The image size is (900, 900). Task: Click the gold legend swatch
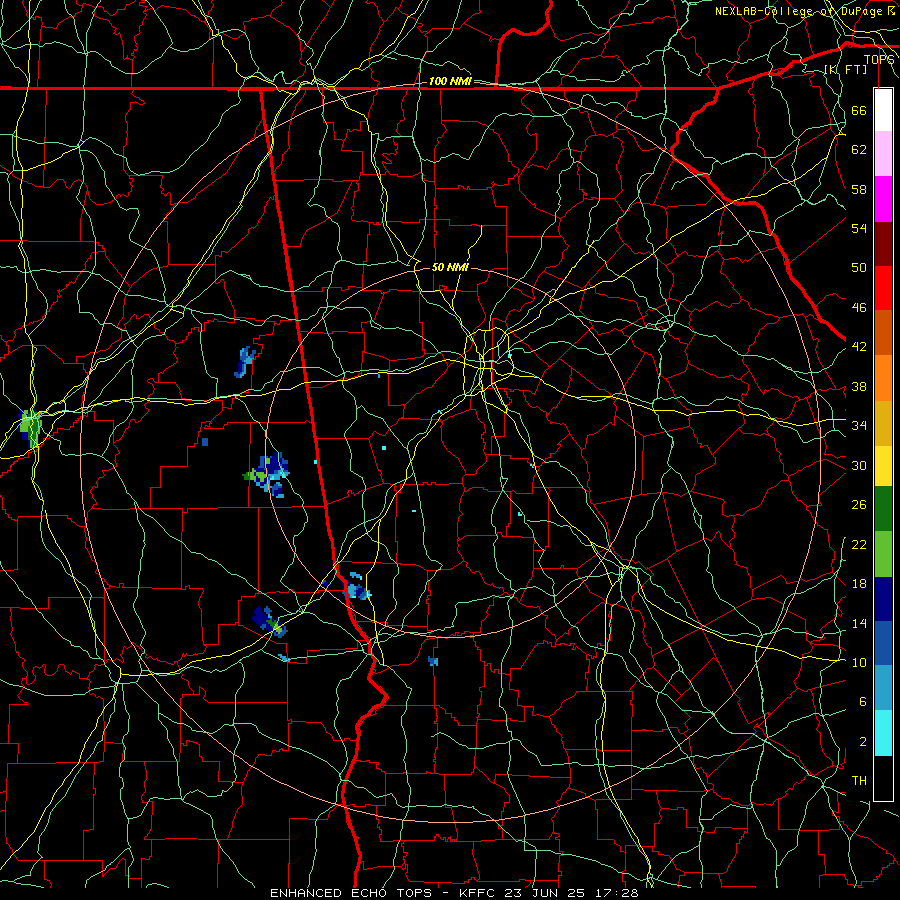[x=883, y=423]
